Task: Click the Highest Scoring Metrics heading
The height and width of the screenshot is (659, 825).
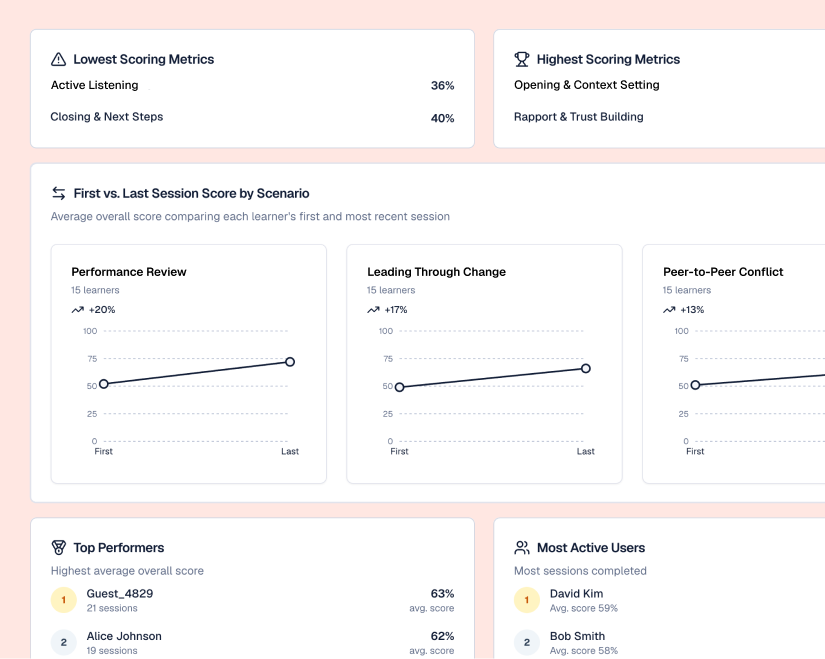Action: [608, 59]
